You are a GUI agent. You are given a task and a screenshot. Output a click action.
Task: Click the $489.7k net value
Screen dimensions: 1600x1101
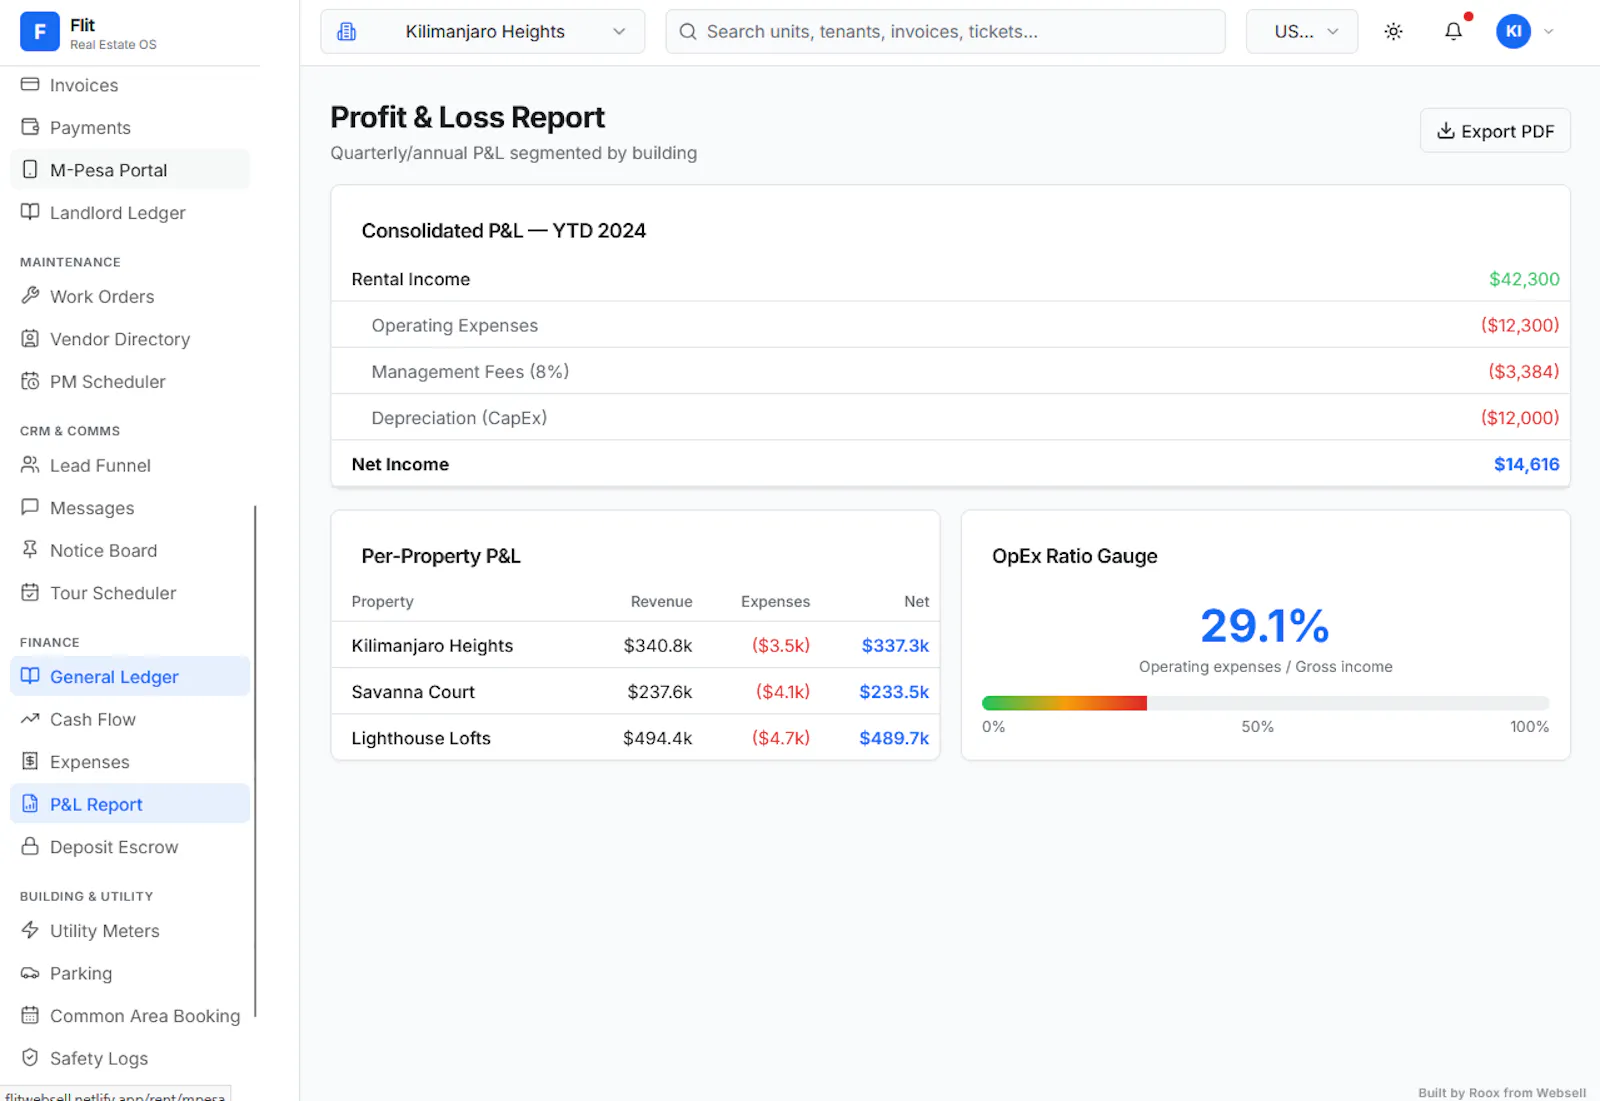[894, 737]
